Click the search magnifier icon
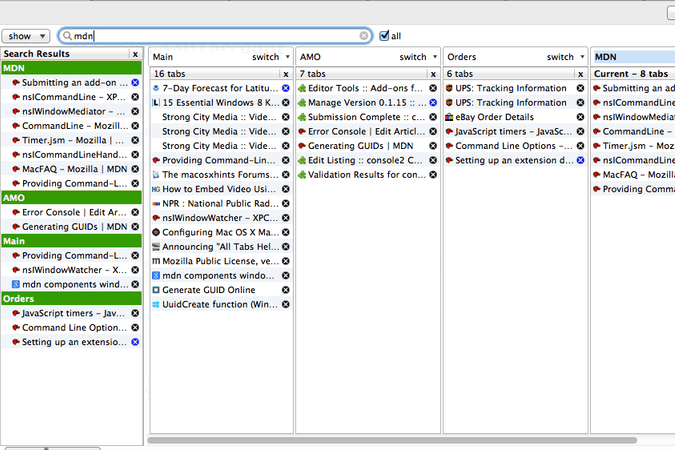 (x=67, y=36)
